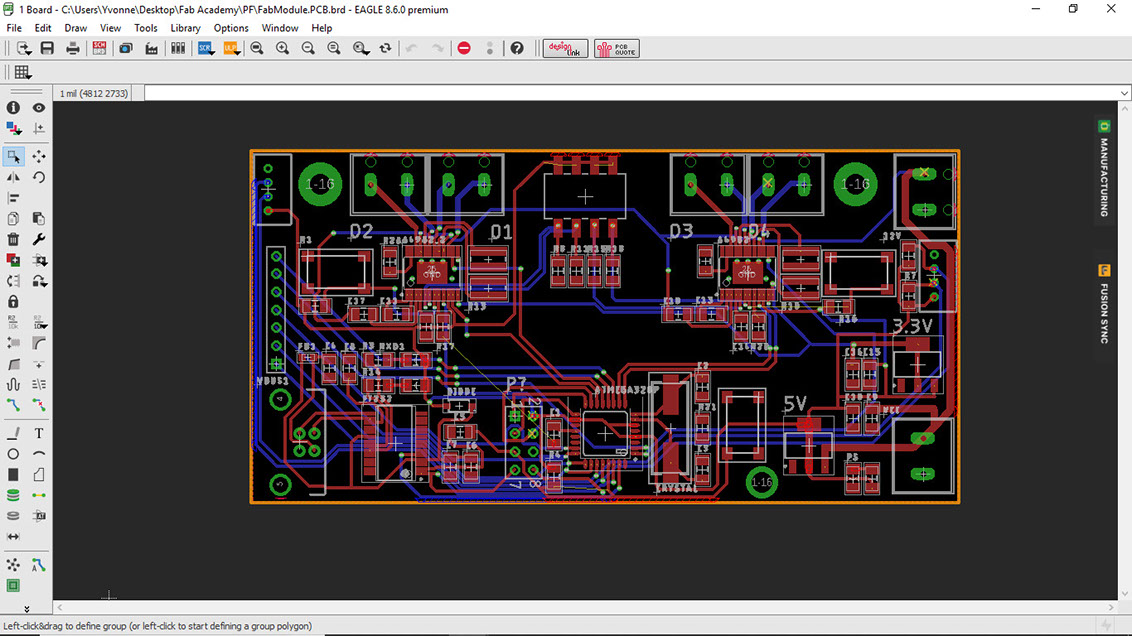The height and width of the screenshot is (636, 1132).
Task: Select the Text tool
Action: 39,433
